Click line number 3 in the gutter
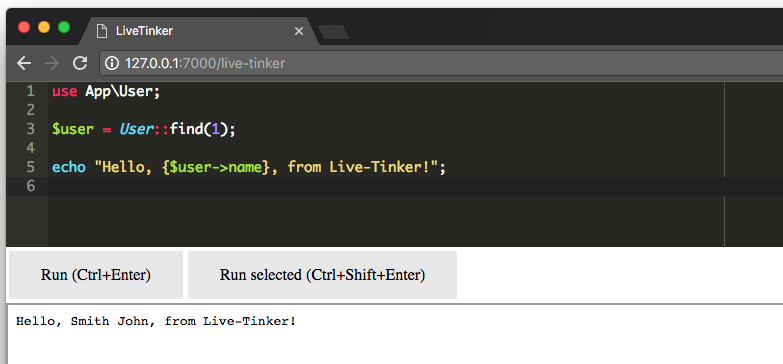This screenshot has width=783, height=364. click(30, 129)
